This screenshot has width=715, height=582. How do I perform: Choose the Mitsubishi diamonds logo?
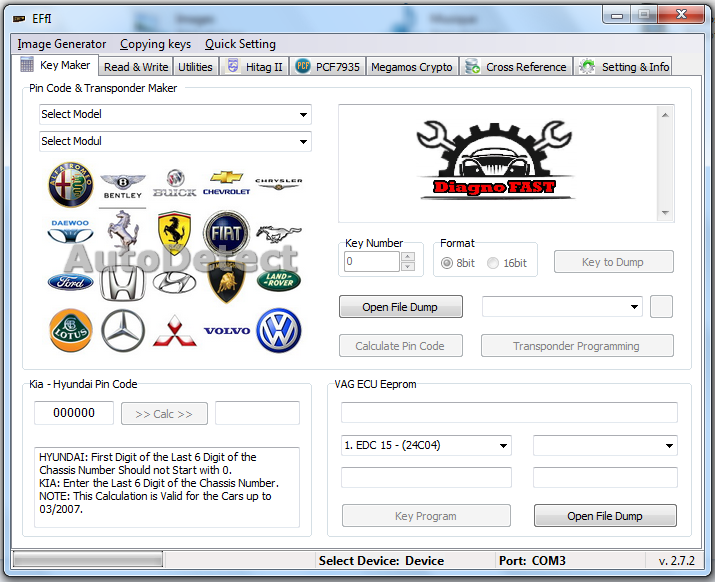175,331
